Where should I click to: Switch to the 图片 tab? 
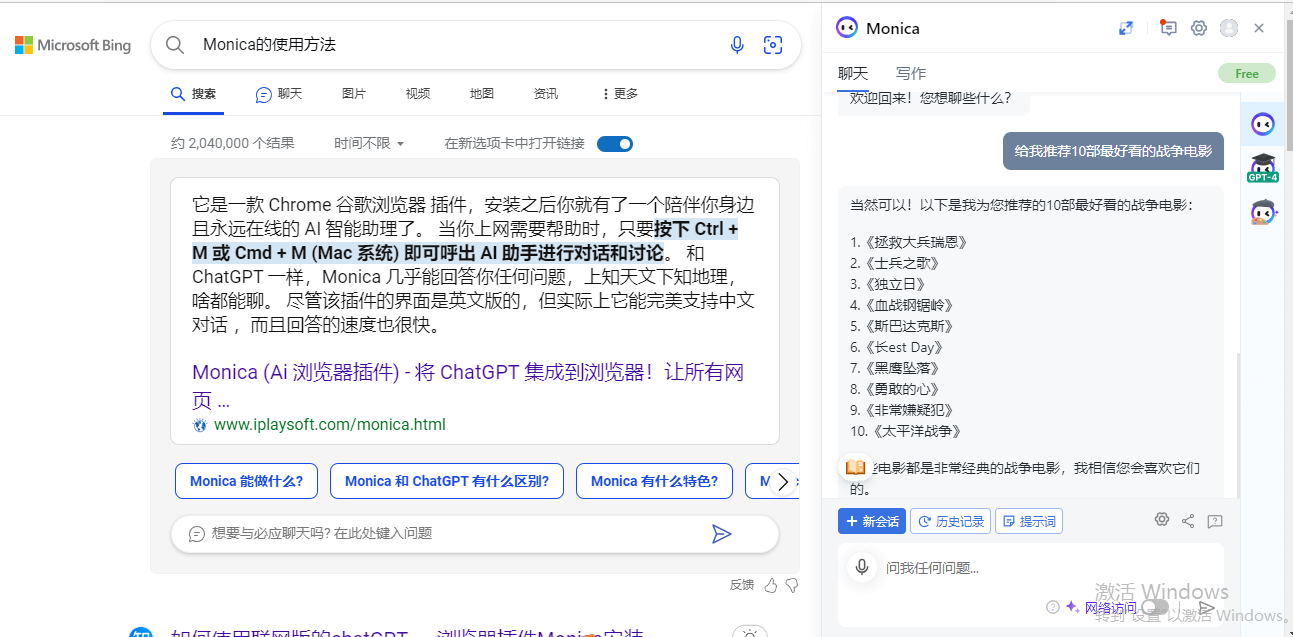coord(354,94)
